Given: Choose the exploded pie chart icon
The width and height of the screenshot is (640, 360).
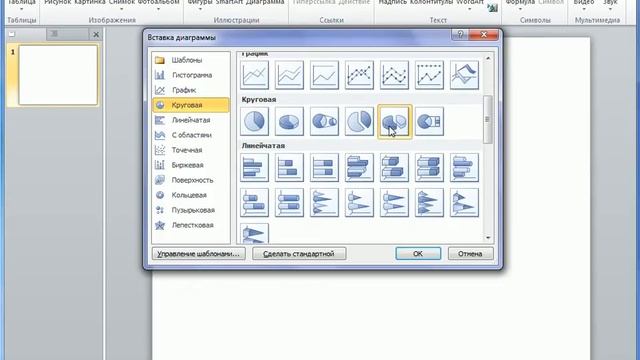Looking at the screenshot, I should pyautogui.click(x=359, y=121).
